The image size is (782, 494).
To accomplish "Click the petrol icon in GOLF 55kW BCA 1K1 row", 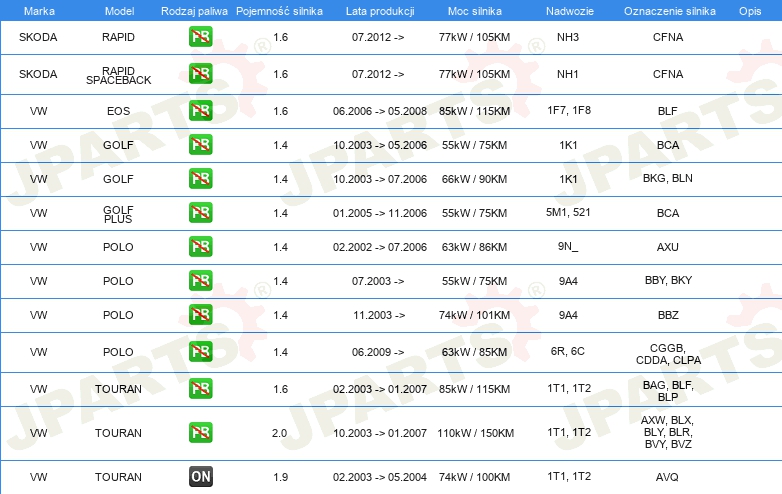I will pos(200,145).
